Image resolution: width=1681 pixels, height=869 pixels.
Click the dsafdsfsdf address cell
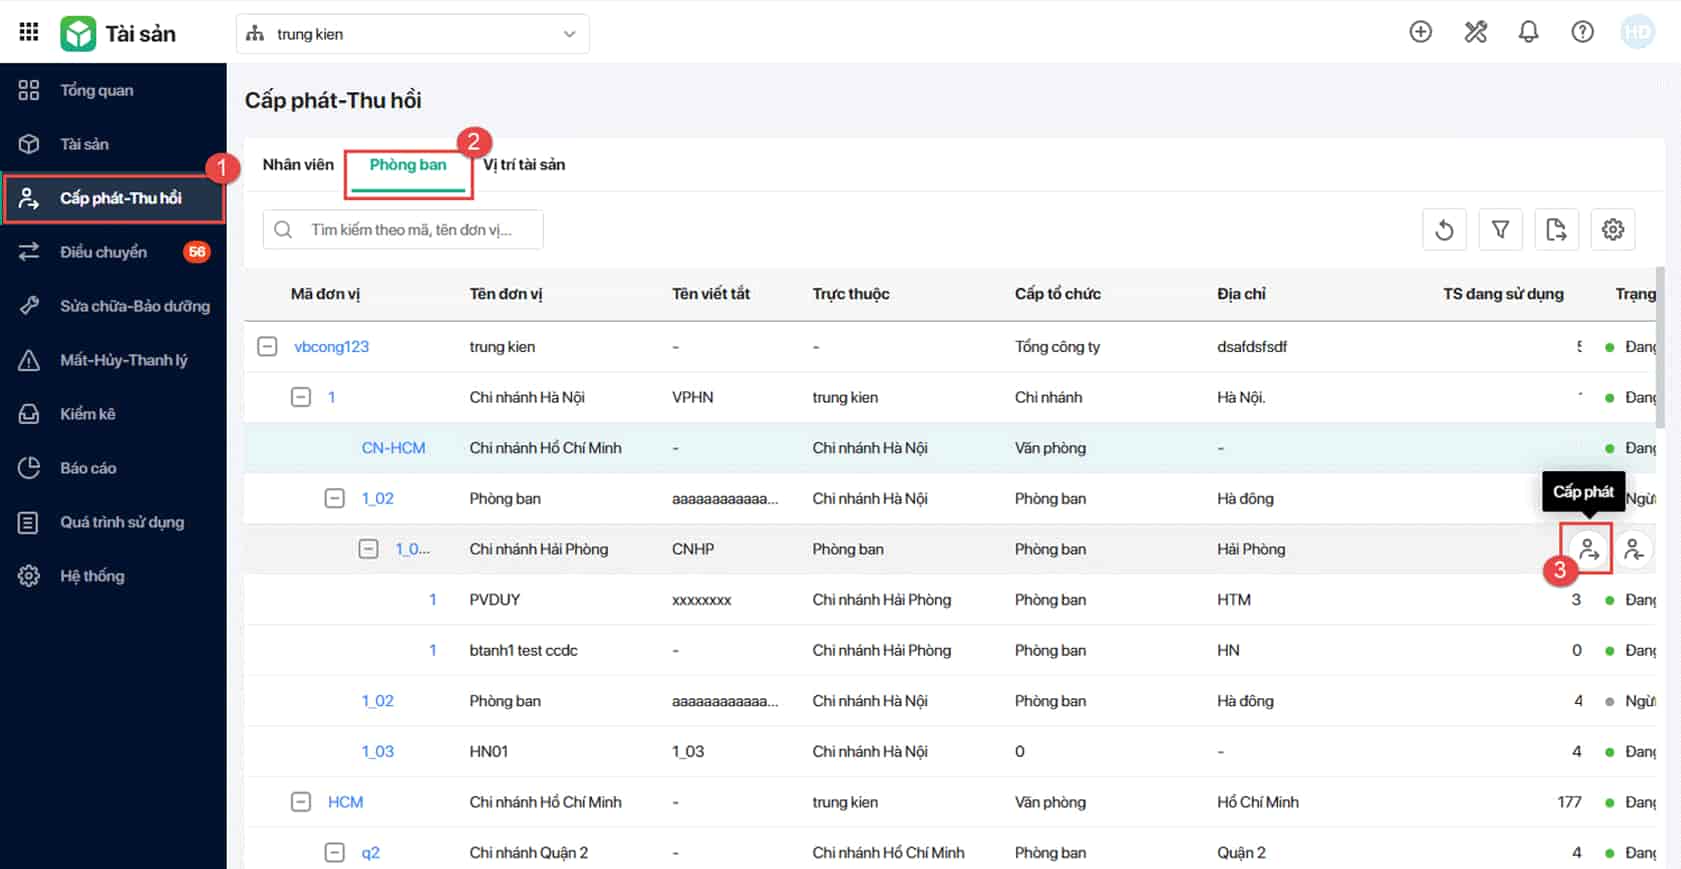tap(1252, 347)
